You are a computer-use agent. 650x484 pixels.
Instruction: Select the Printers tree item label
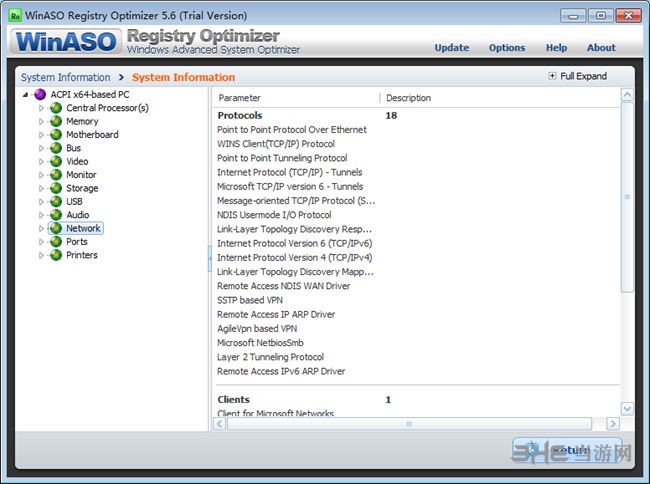coord(82,255)
